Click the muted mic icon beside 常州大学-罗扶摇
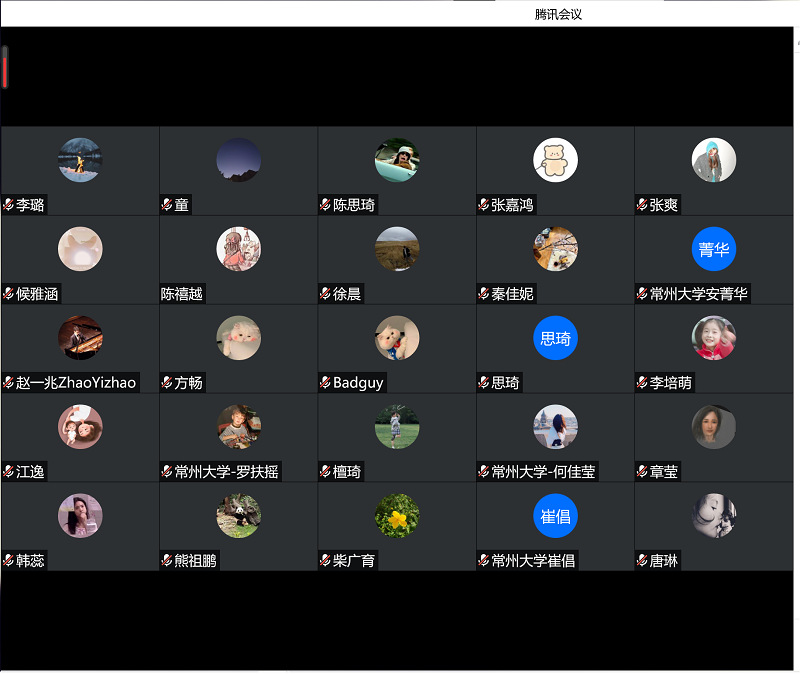The width and height of the screenshot is (800, 674). click(x=167, y=472)
